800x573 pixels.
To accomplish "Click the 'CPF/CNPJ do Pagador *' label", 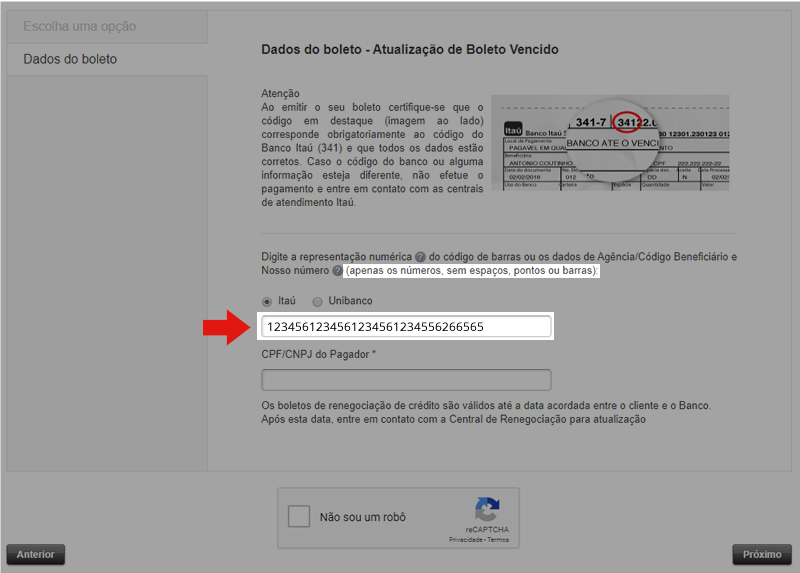I will [x=318, y=354].
